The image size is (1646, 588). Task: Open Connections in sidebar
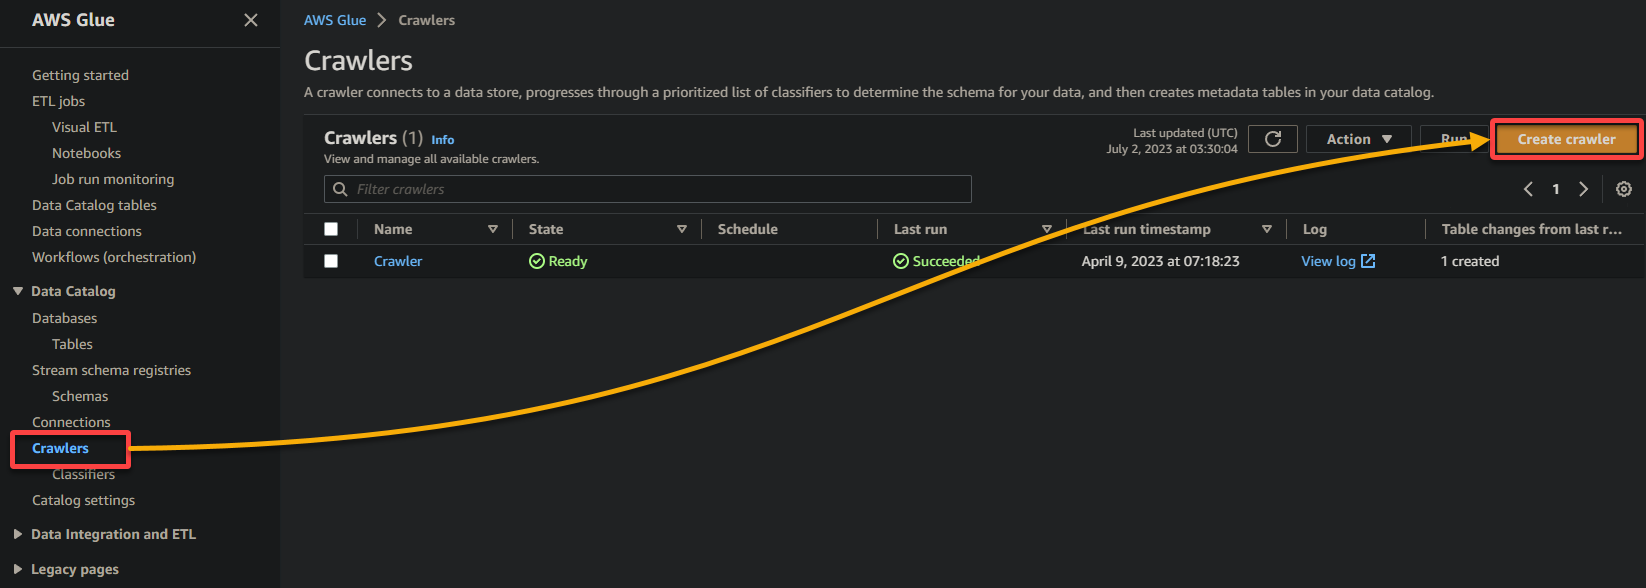(71, 422)
